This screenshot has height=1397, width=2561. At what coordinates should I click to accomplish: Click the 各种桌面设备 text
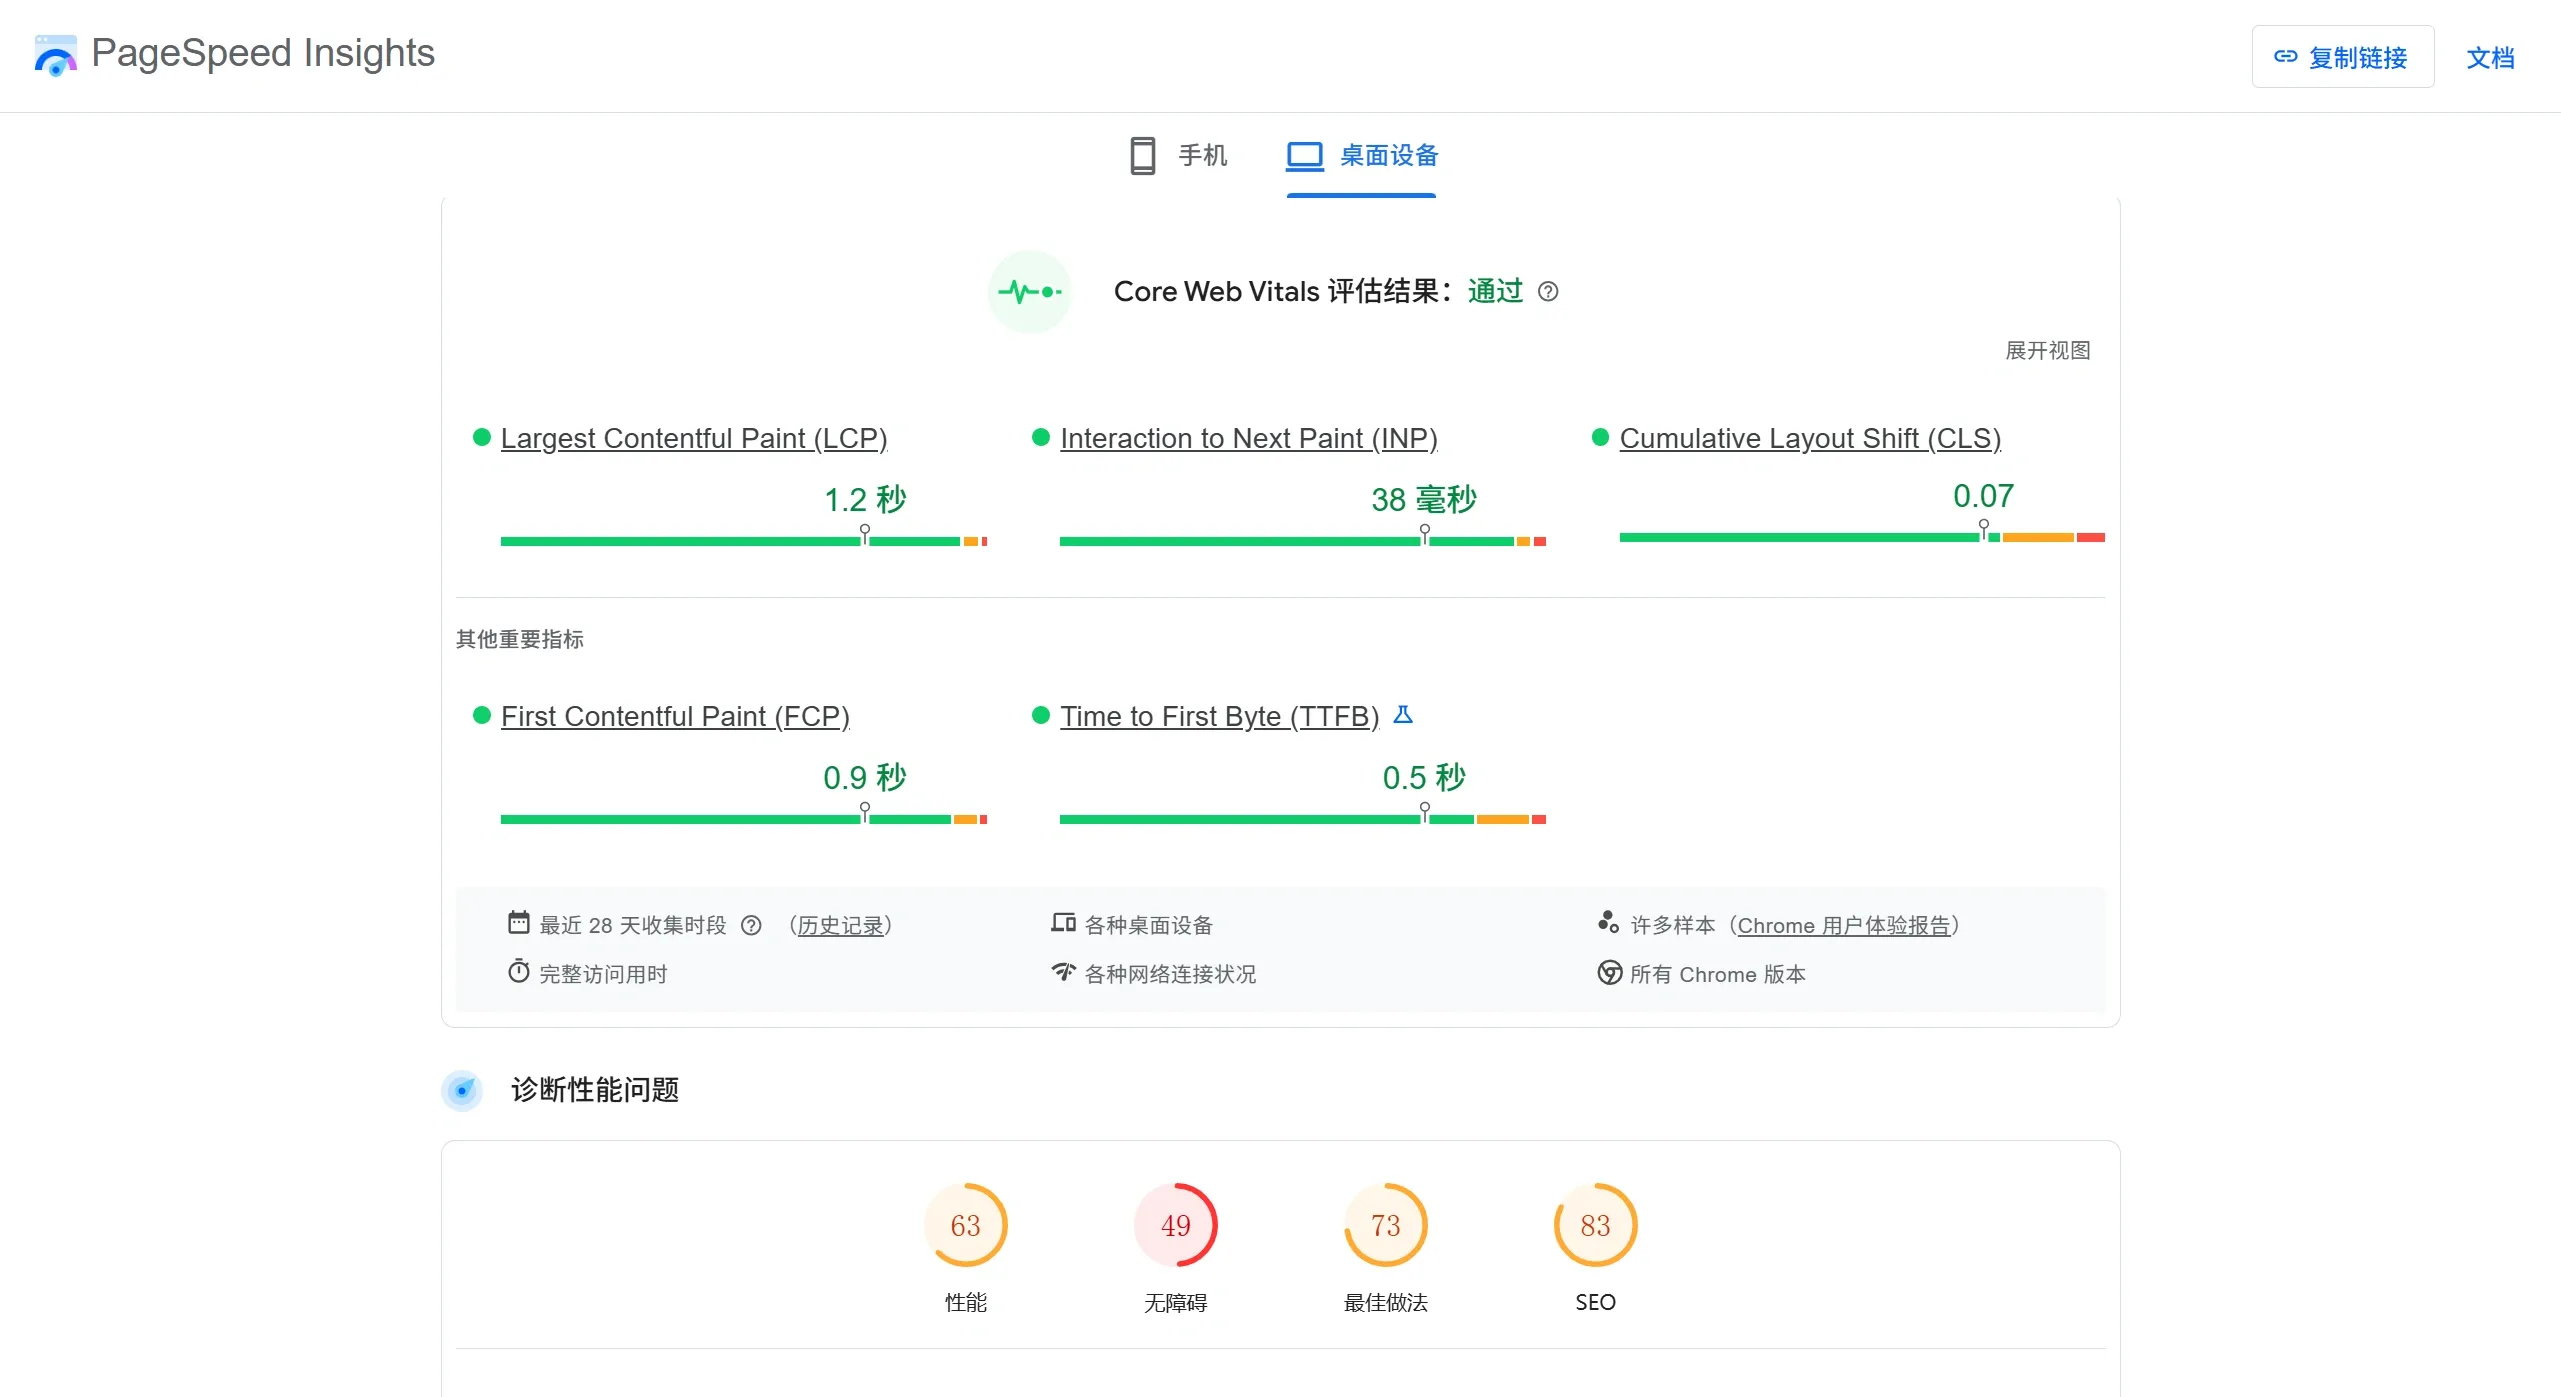1148,925
